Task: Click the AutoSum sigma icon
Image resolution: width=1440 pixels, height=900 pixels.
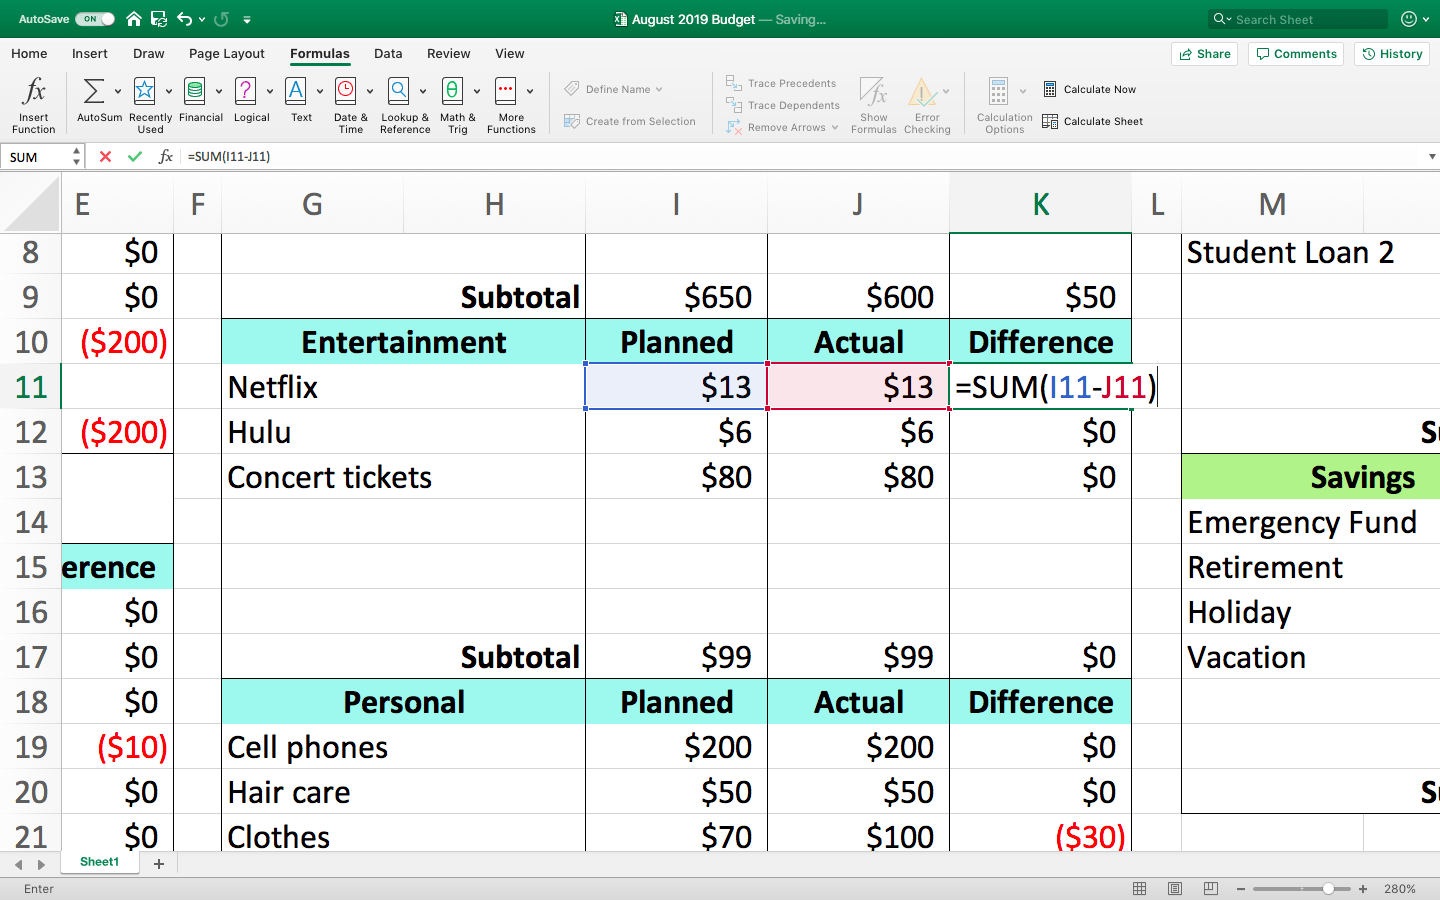Action: pyautogui.click(x=93, y=91)
